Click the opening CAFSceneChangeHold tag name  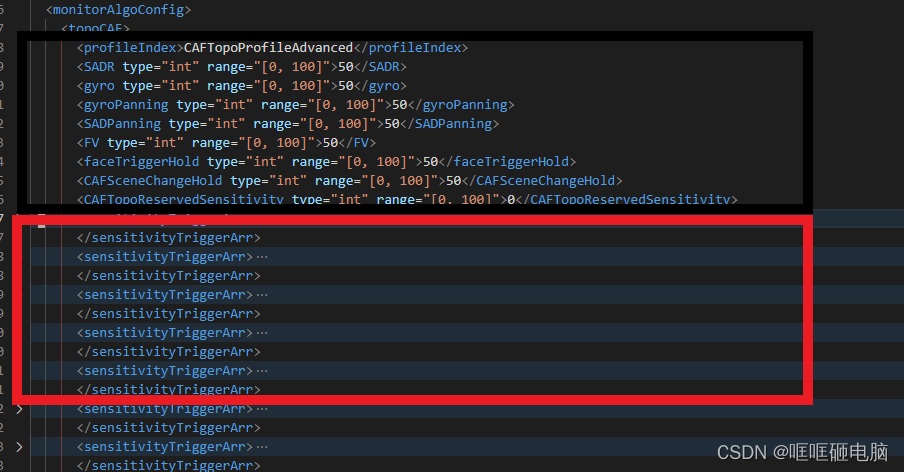click(x=153, y=180)
